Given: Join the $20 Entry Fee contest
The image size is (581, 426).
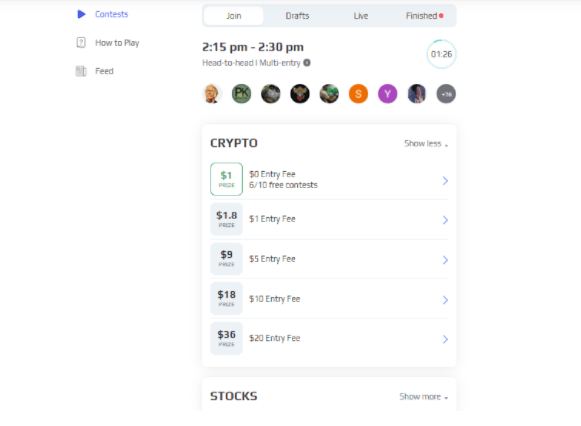Looking at the screenshot, I should pyautogui.click(x=329, y=339).
